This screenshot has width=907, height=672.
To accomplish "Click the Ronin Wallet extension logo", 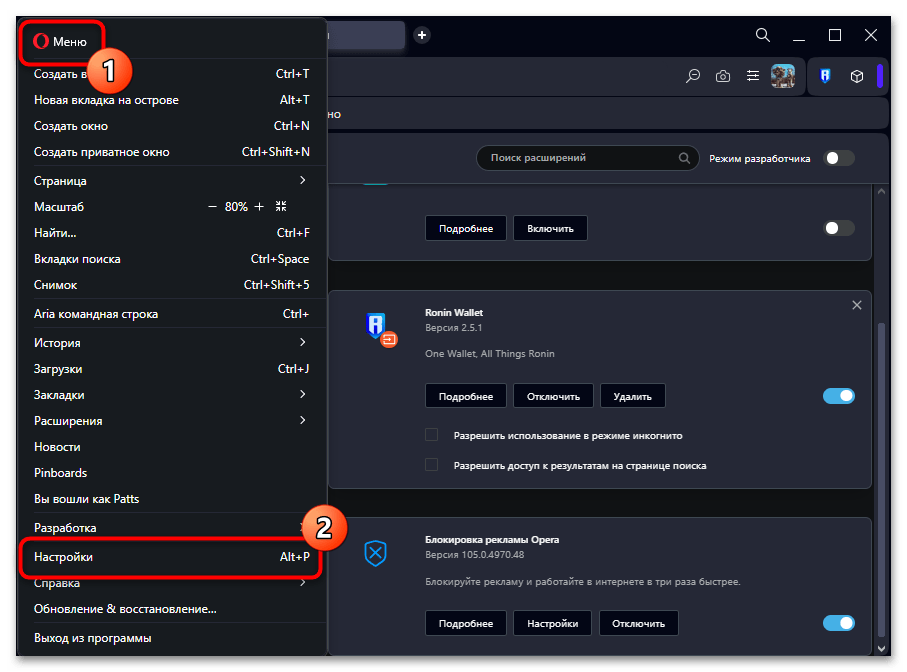I will point(380,329).
